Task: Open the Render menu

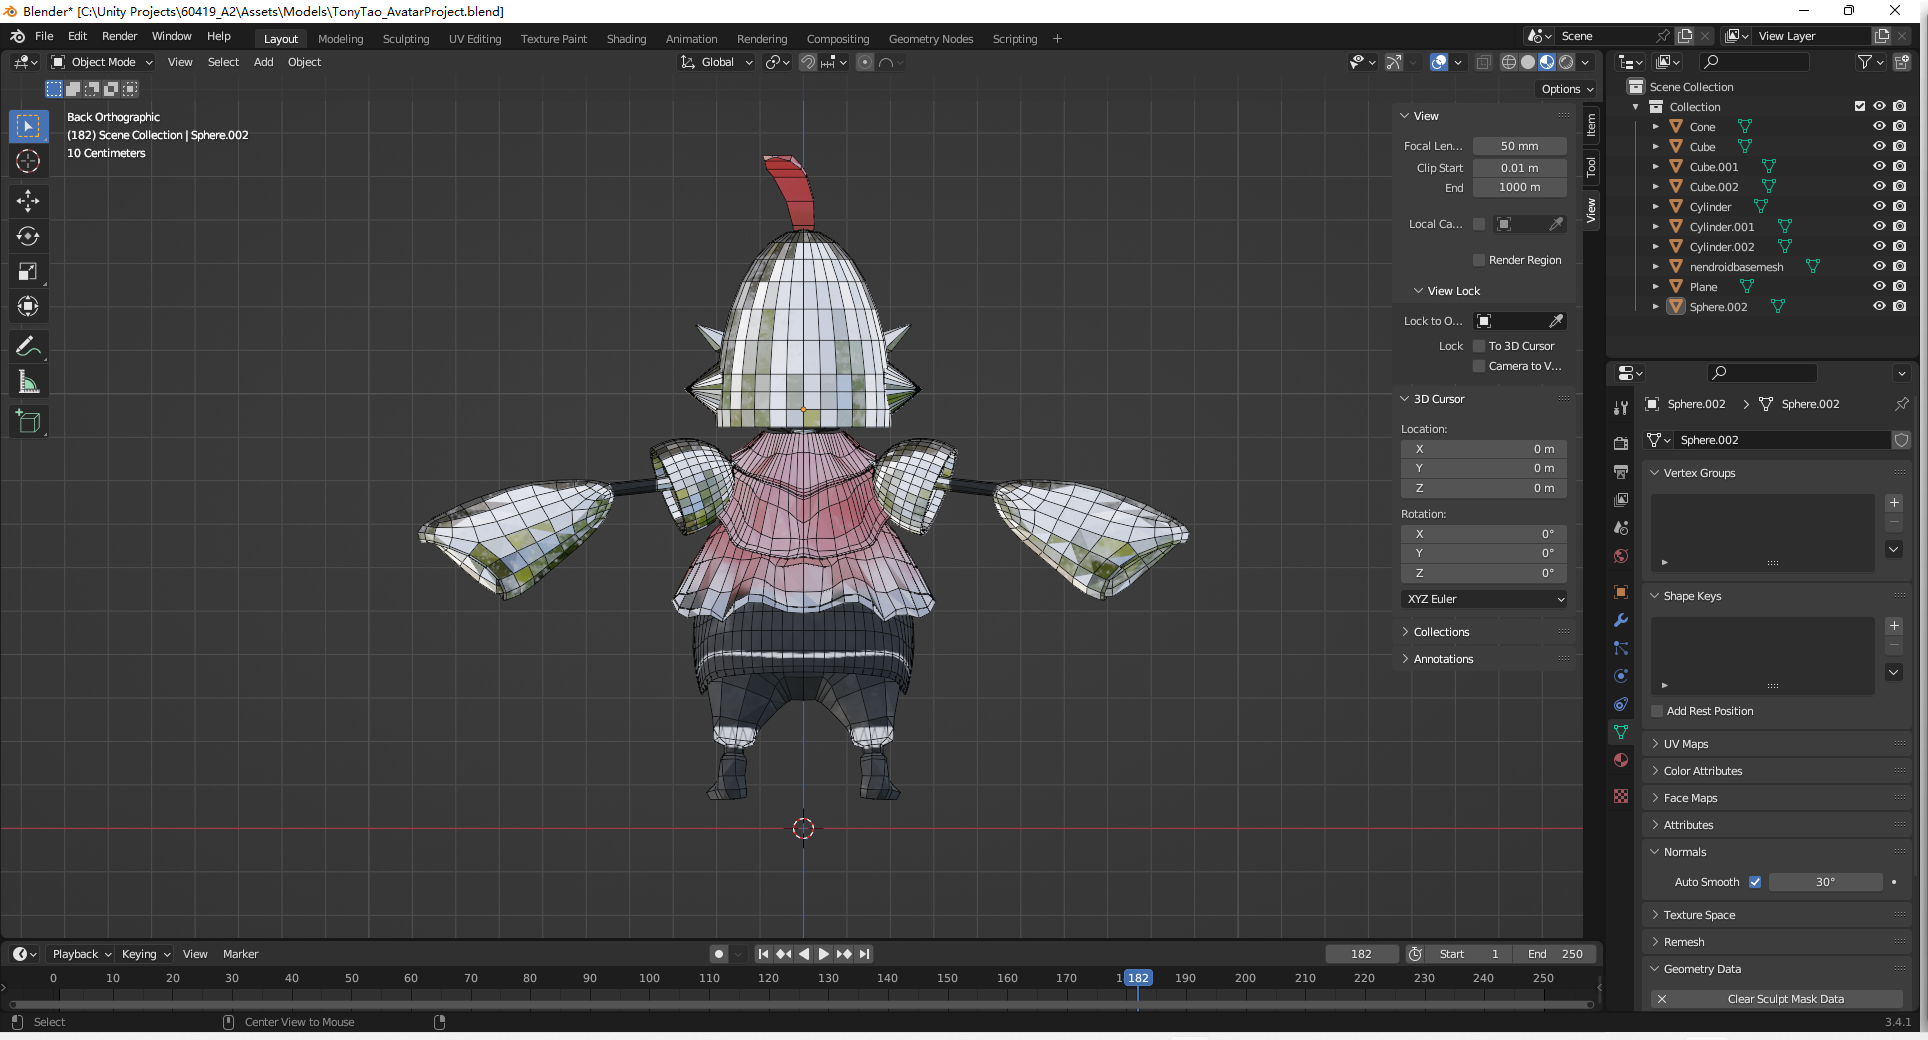Action: tap(119, 36)
